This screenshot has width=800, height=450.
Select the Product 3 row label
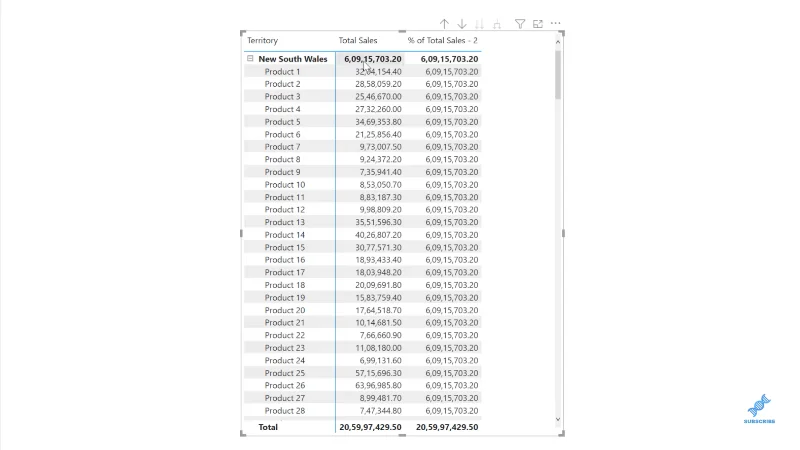pos(282,96)
